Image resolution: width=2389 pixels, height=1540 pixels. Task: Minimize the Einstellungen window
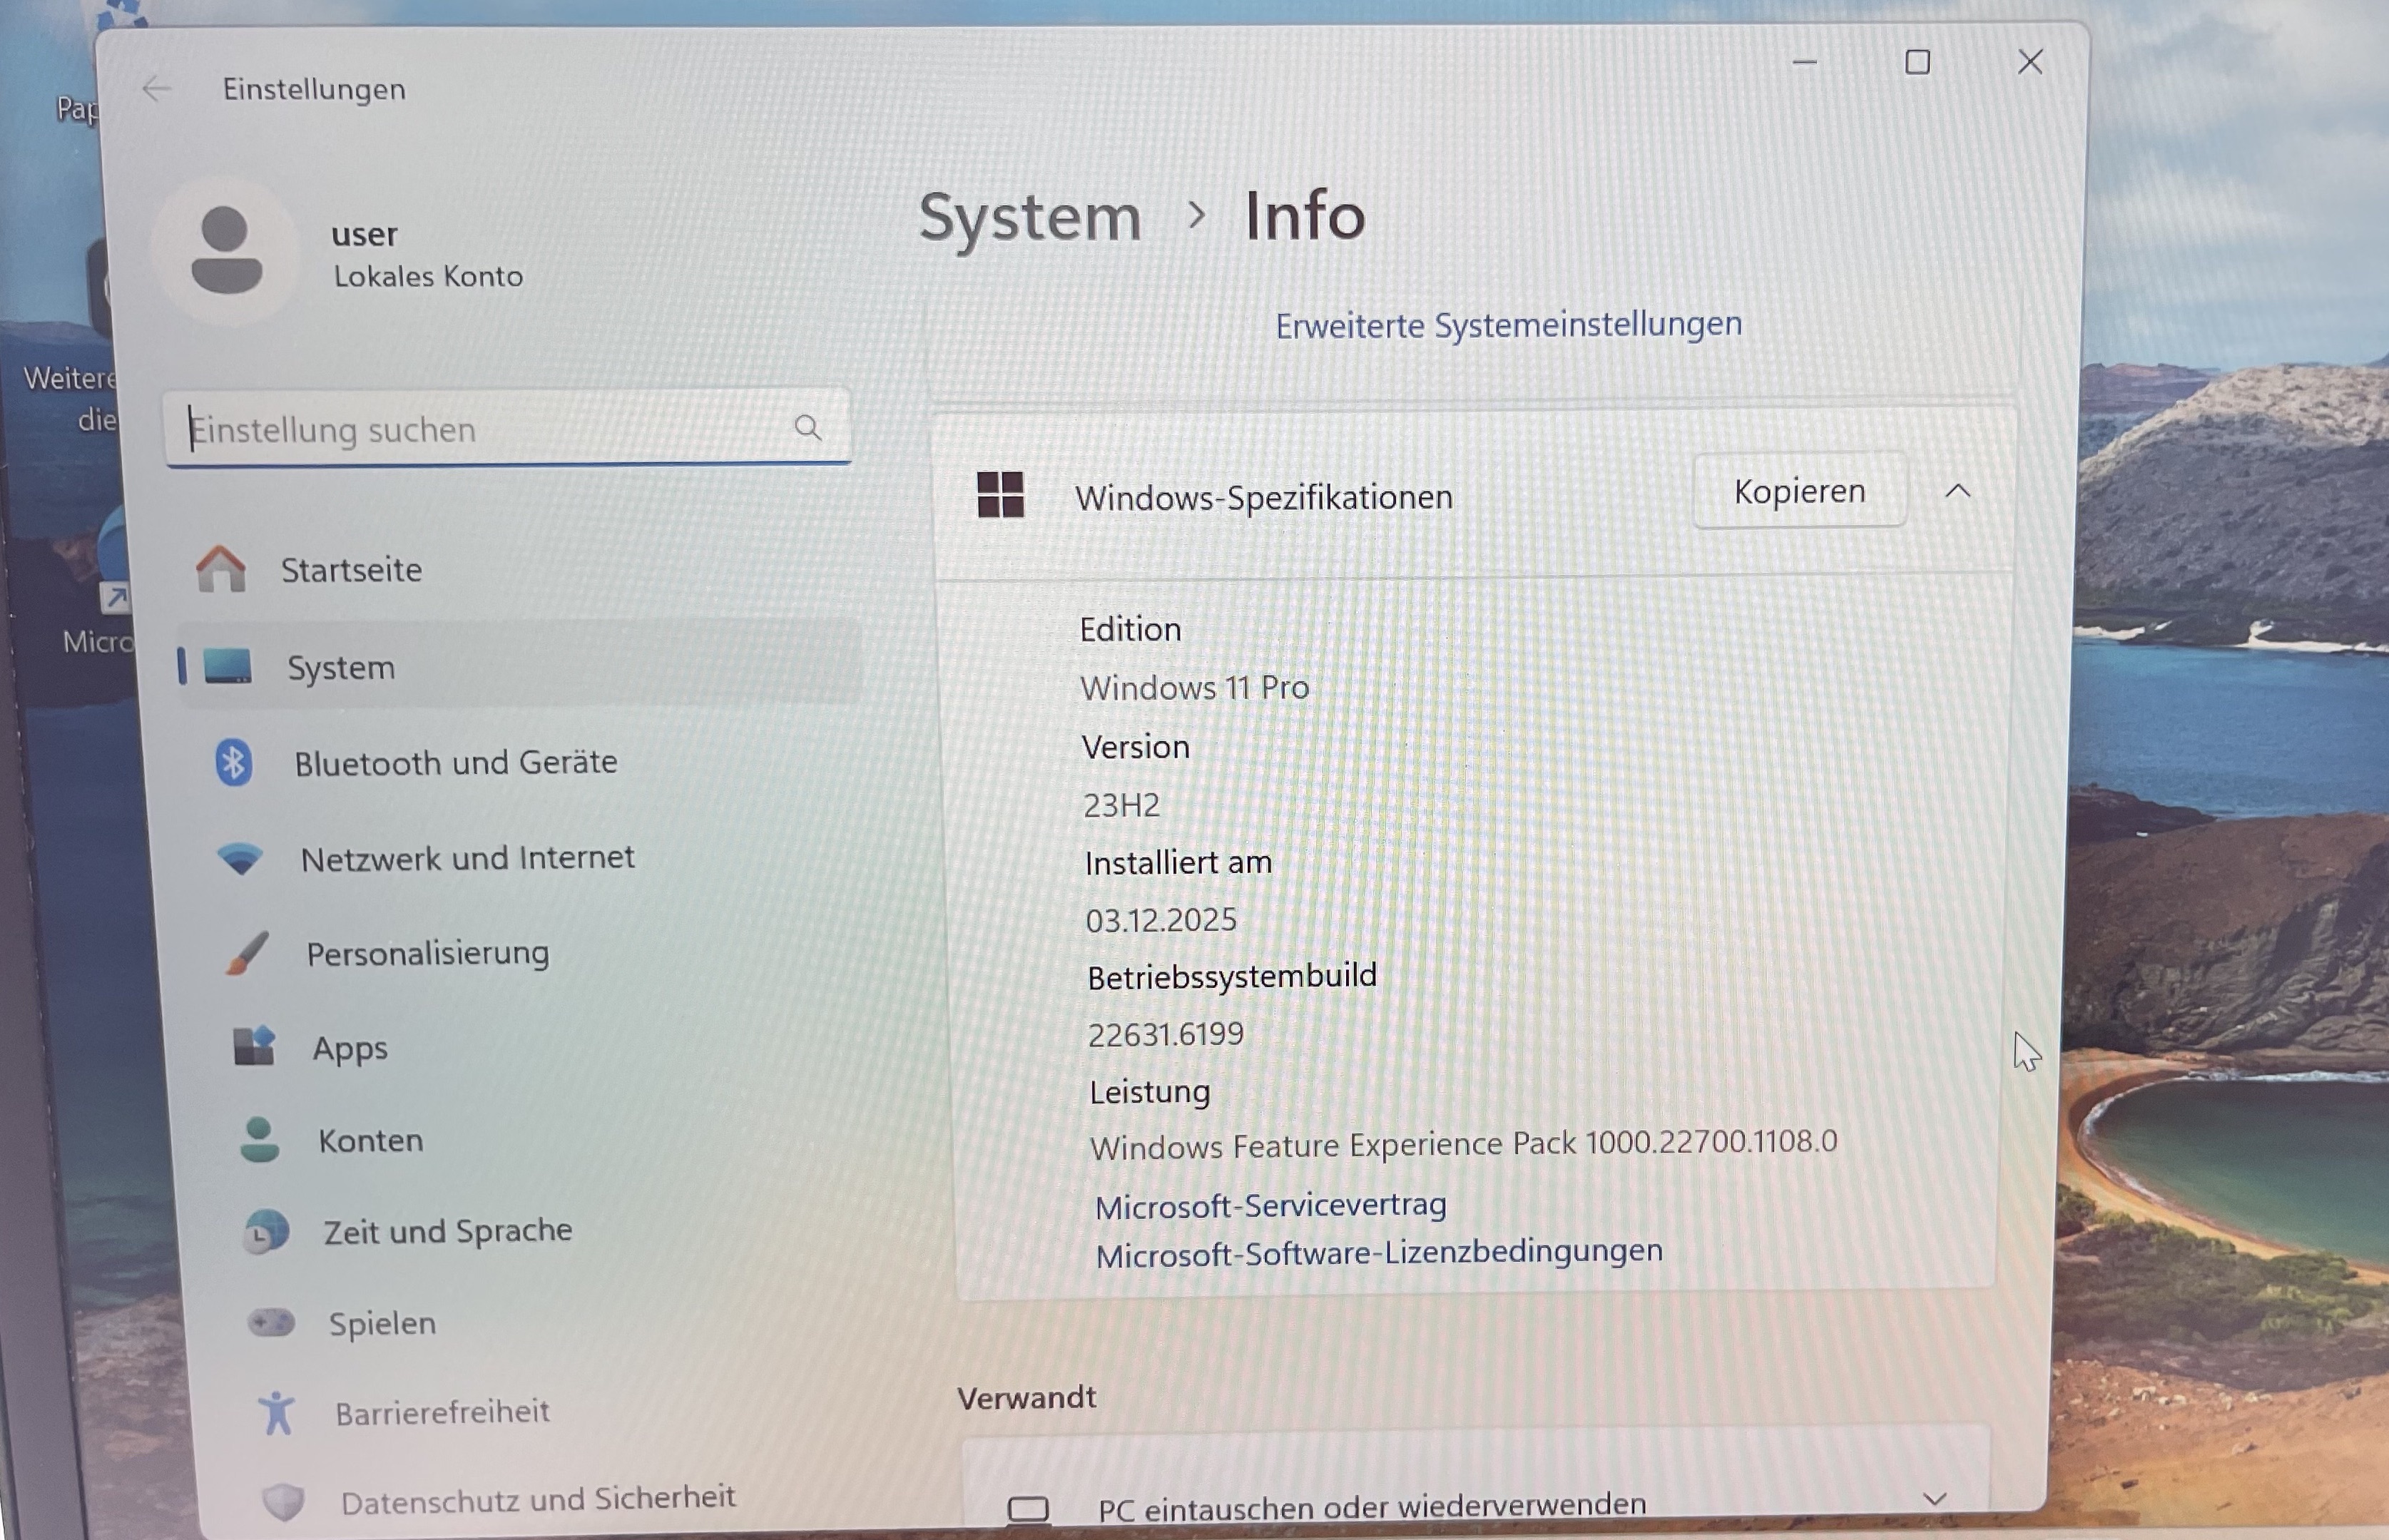click(x=1805, y=62)
